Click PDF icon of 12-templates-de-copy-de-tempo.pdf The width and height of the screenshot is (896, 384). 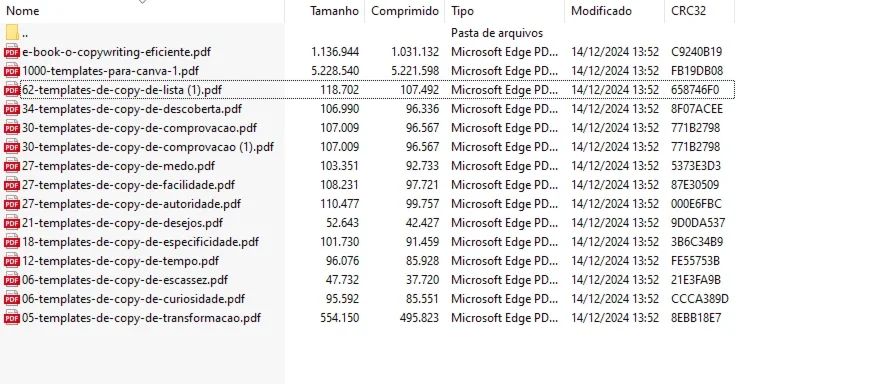point(12,261)
